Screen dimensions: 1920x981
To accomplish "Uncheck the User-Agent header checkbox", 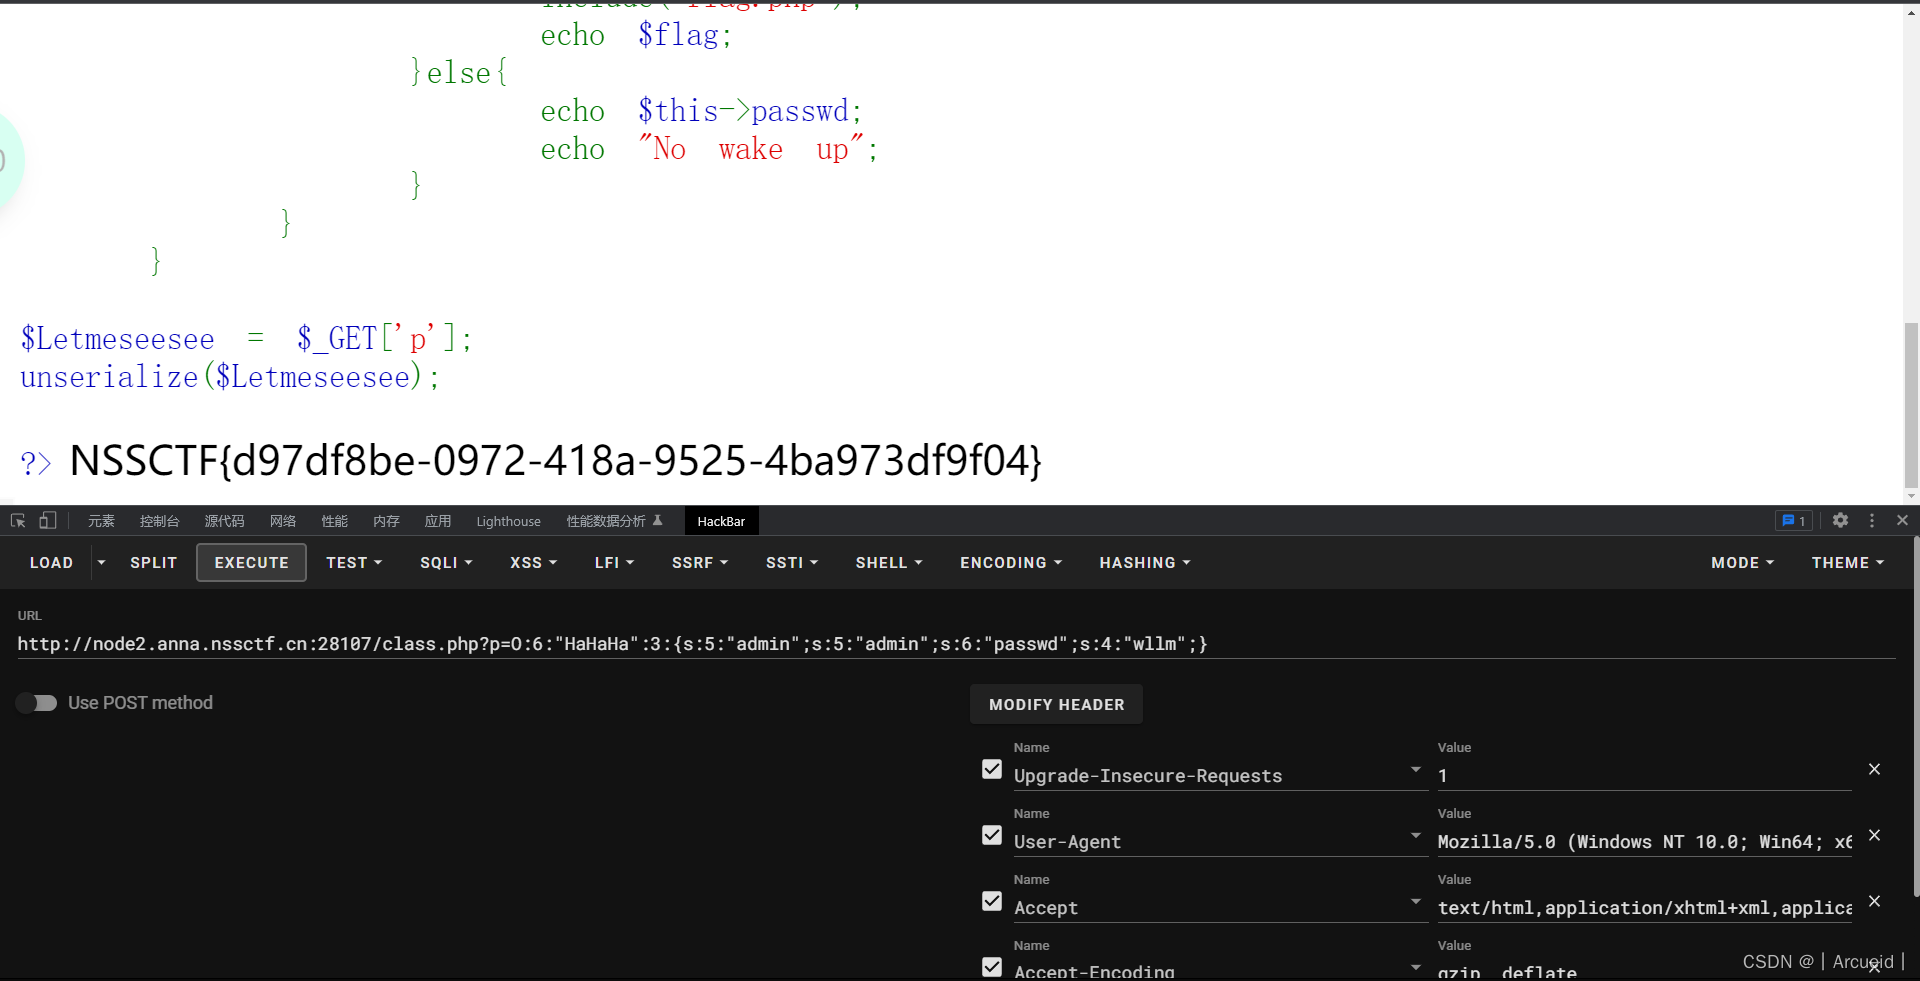I will 992,835.
